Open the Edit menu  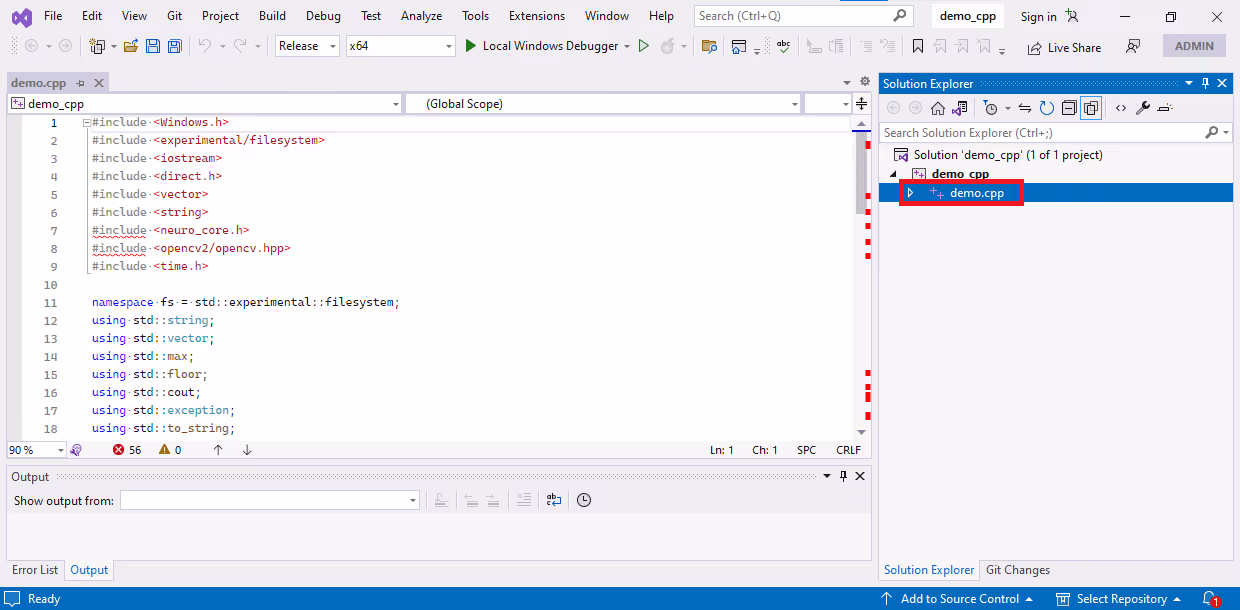(92, 16)
